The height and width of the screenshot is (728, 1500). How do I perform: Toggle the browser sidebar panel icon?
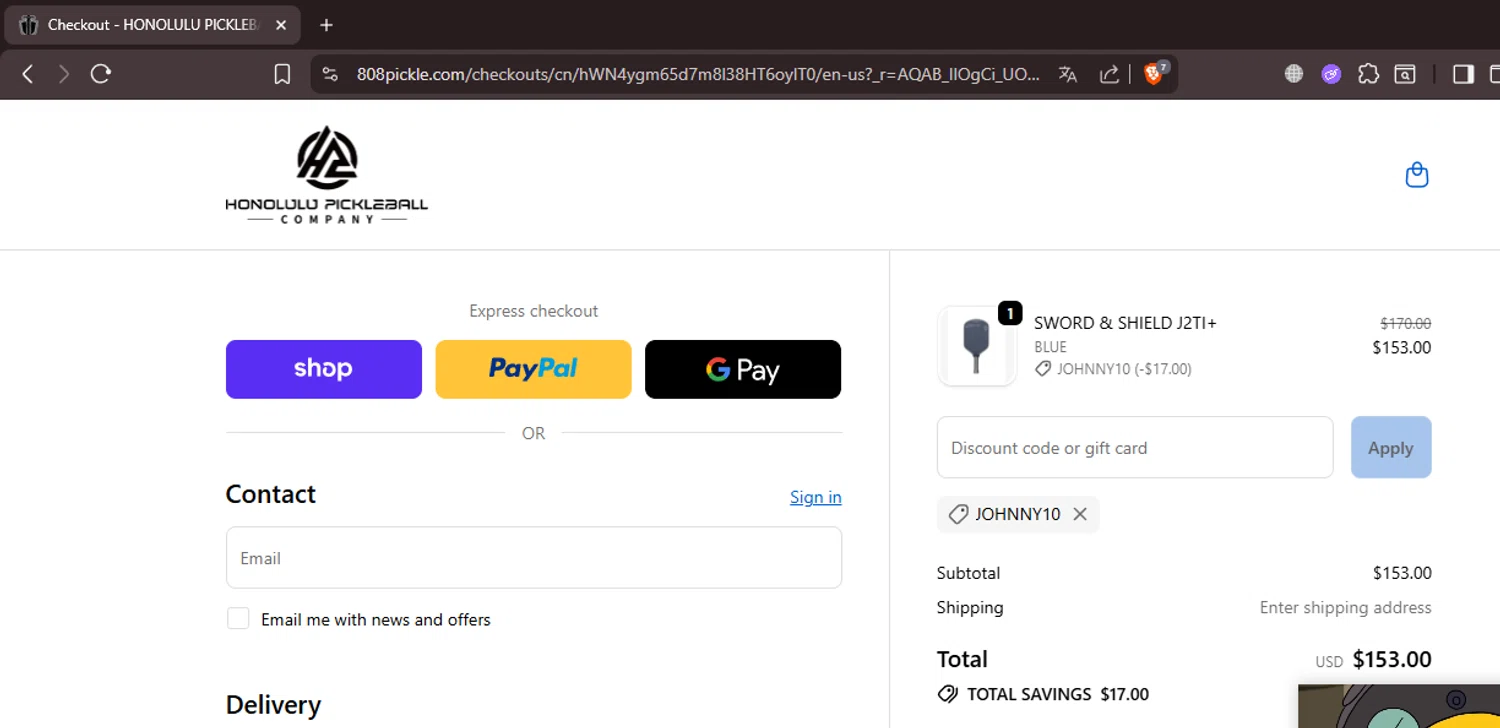click(1463, 74)
